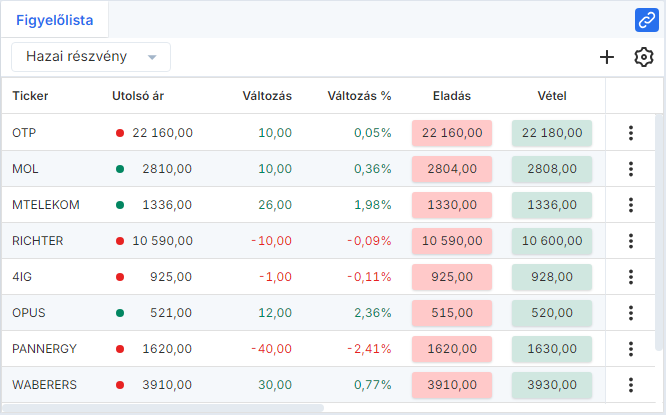Click OPUS last price 521,00

coord(171,313)
